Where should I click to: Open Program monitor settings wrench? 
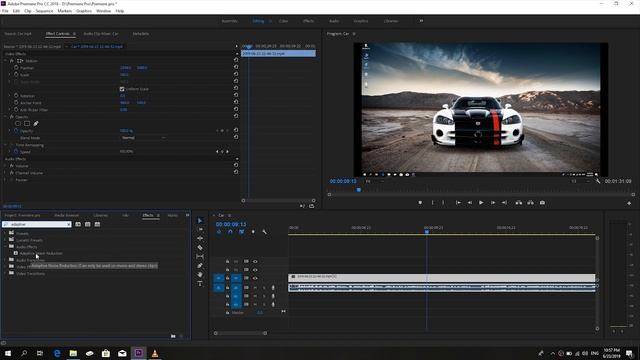pos(598,181)
